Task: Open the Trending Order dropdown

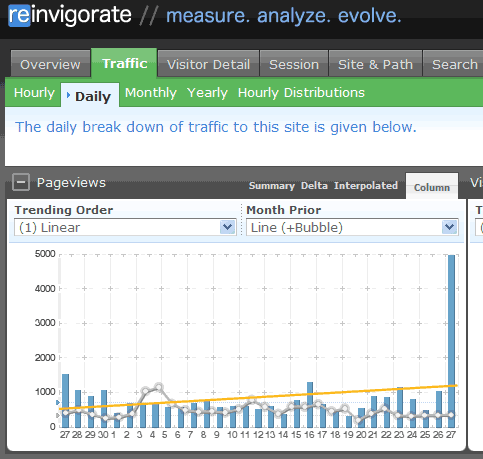Action: point(125,228)
